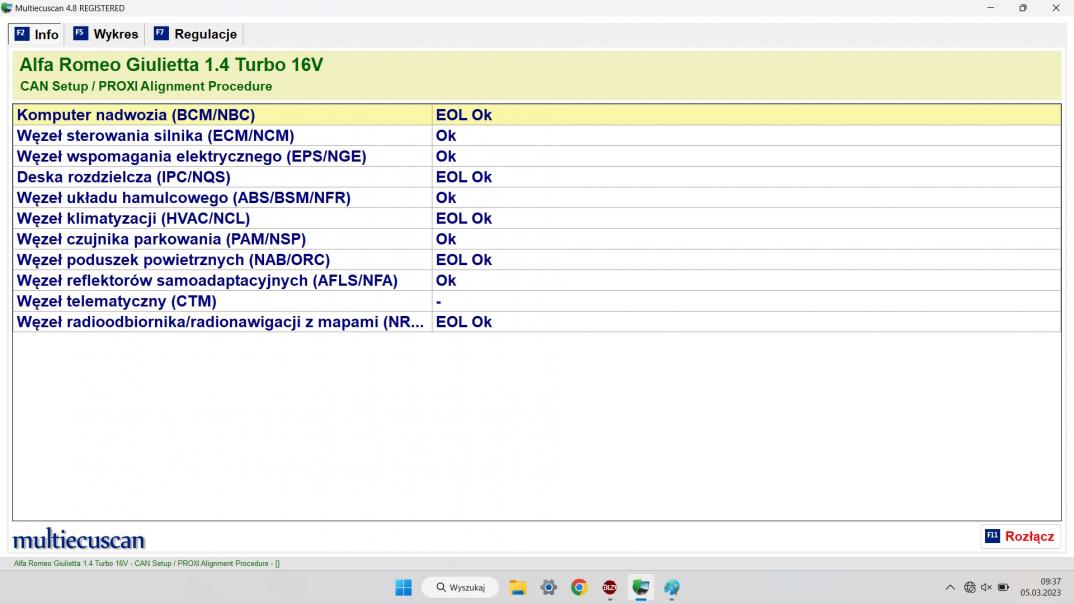Click the EOL Ok status for HVAC/NCL
The width and height of the screenshot is (1074, 604).
tap(464, 218)
